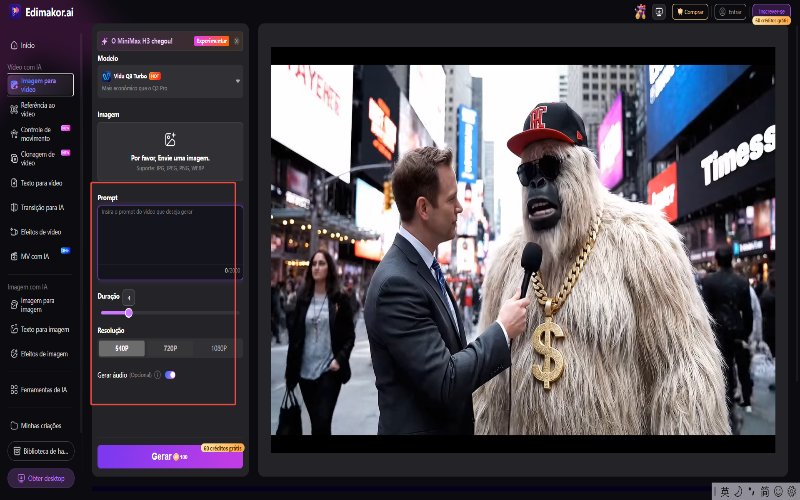This screenshot has width=800, height=500.
Task: Click the 英 input method icon
Action: [724, 492]
